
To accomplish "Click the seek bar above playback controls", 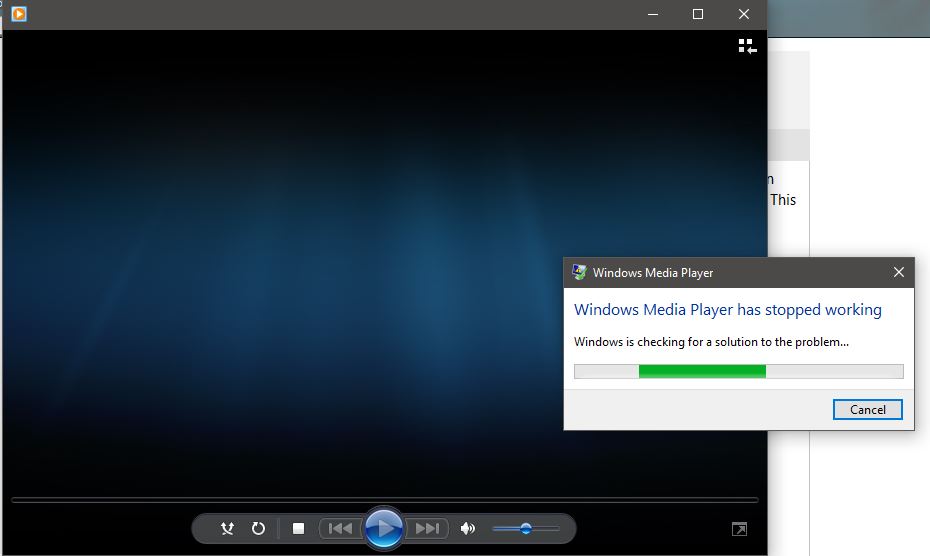I will click(x=384, y=500).
